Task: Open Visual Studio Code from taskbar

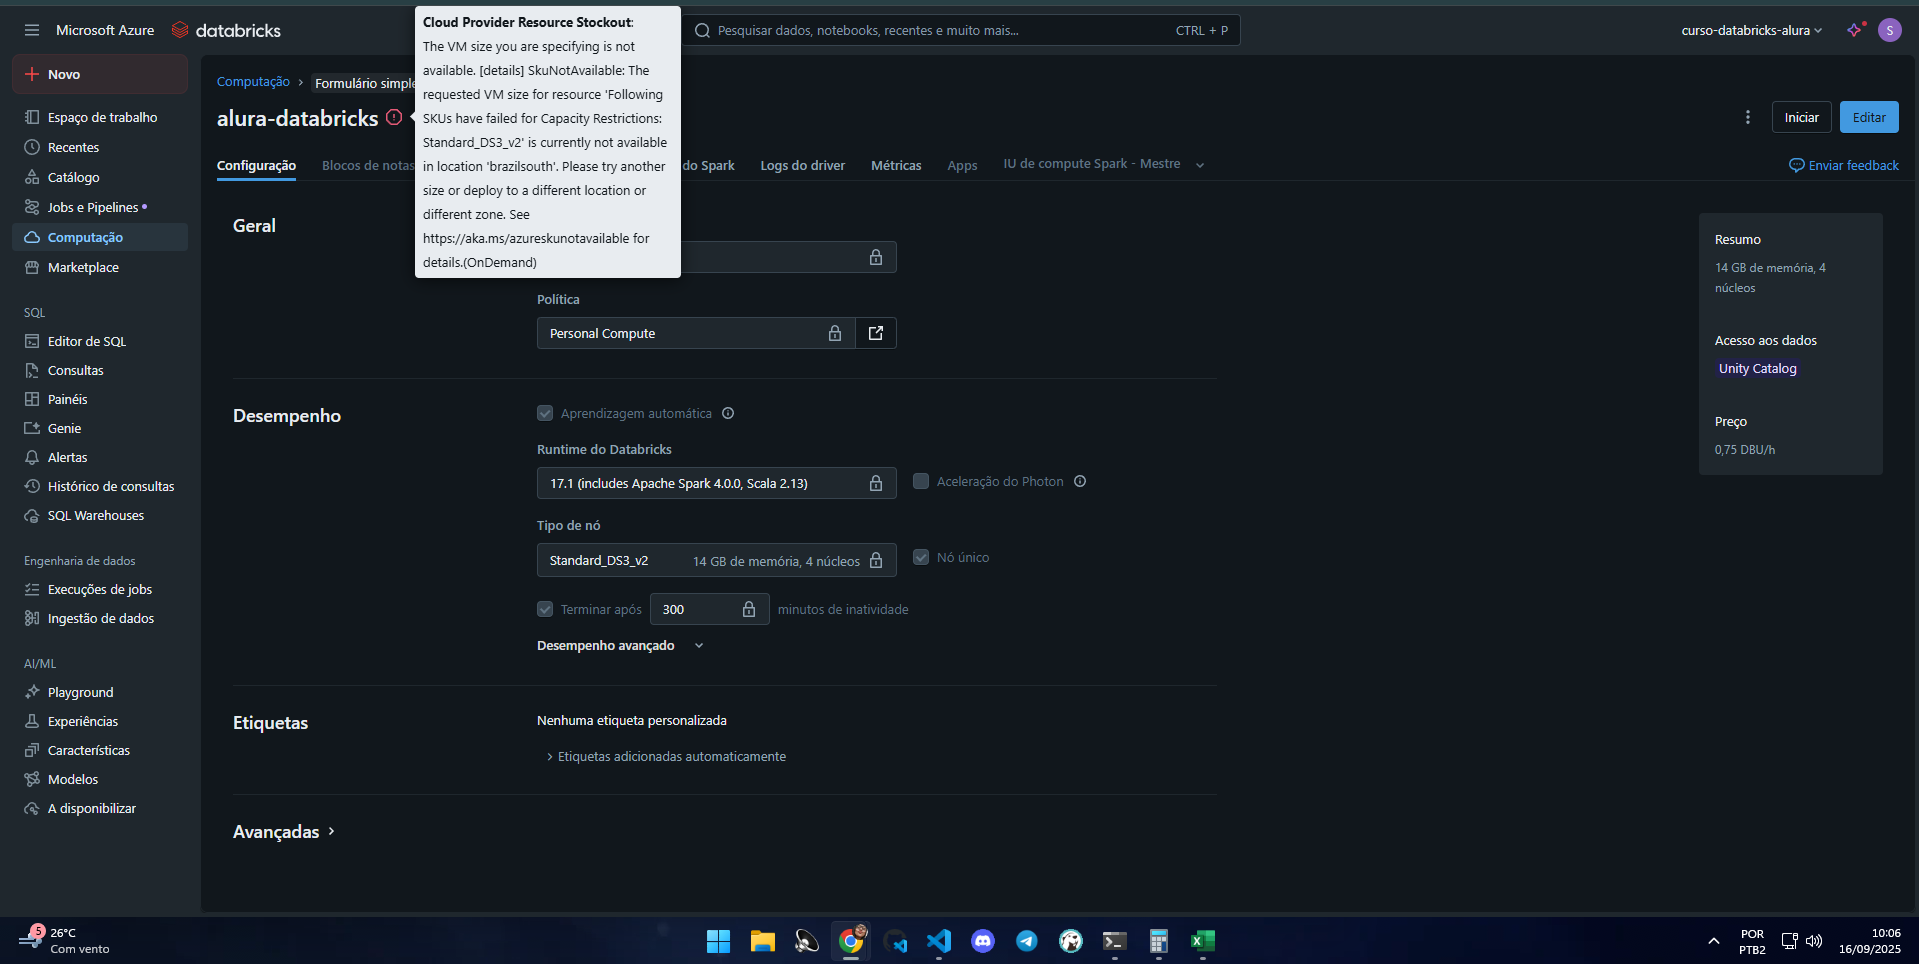Action: (x=939, y=941)
